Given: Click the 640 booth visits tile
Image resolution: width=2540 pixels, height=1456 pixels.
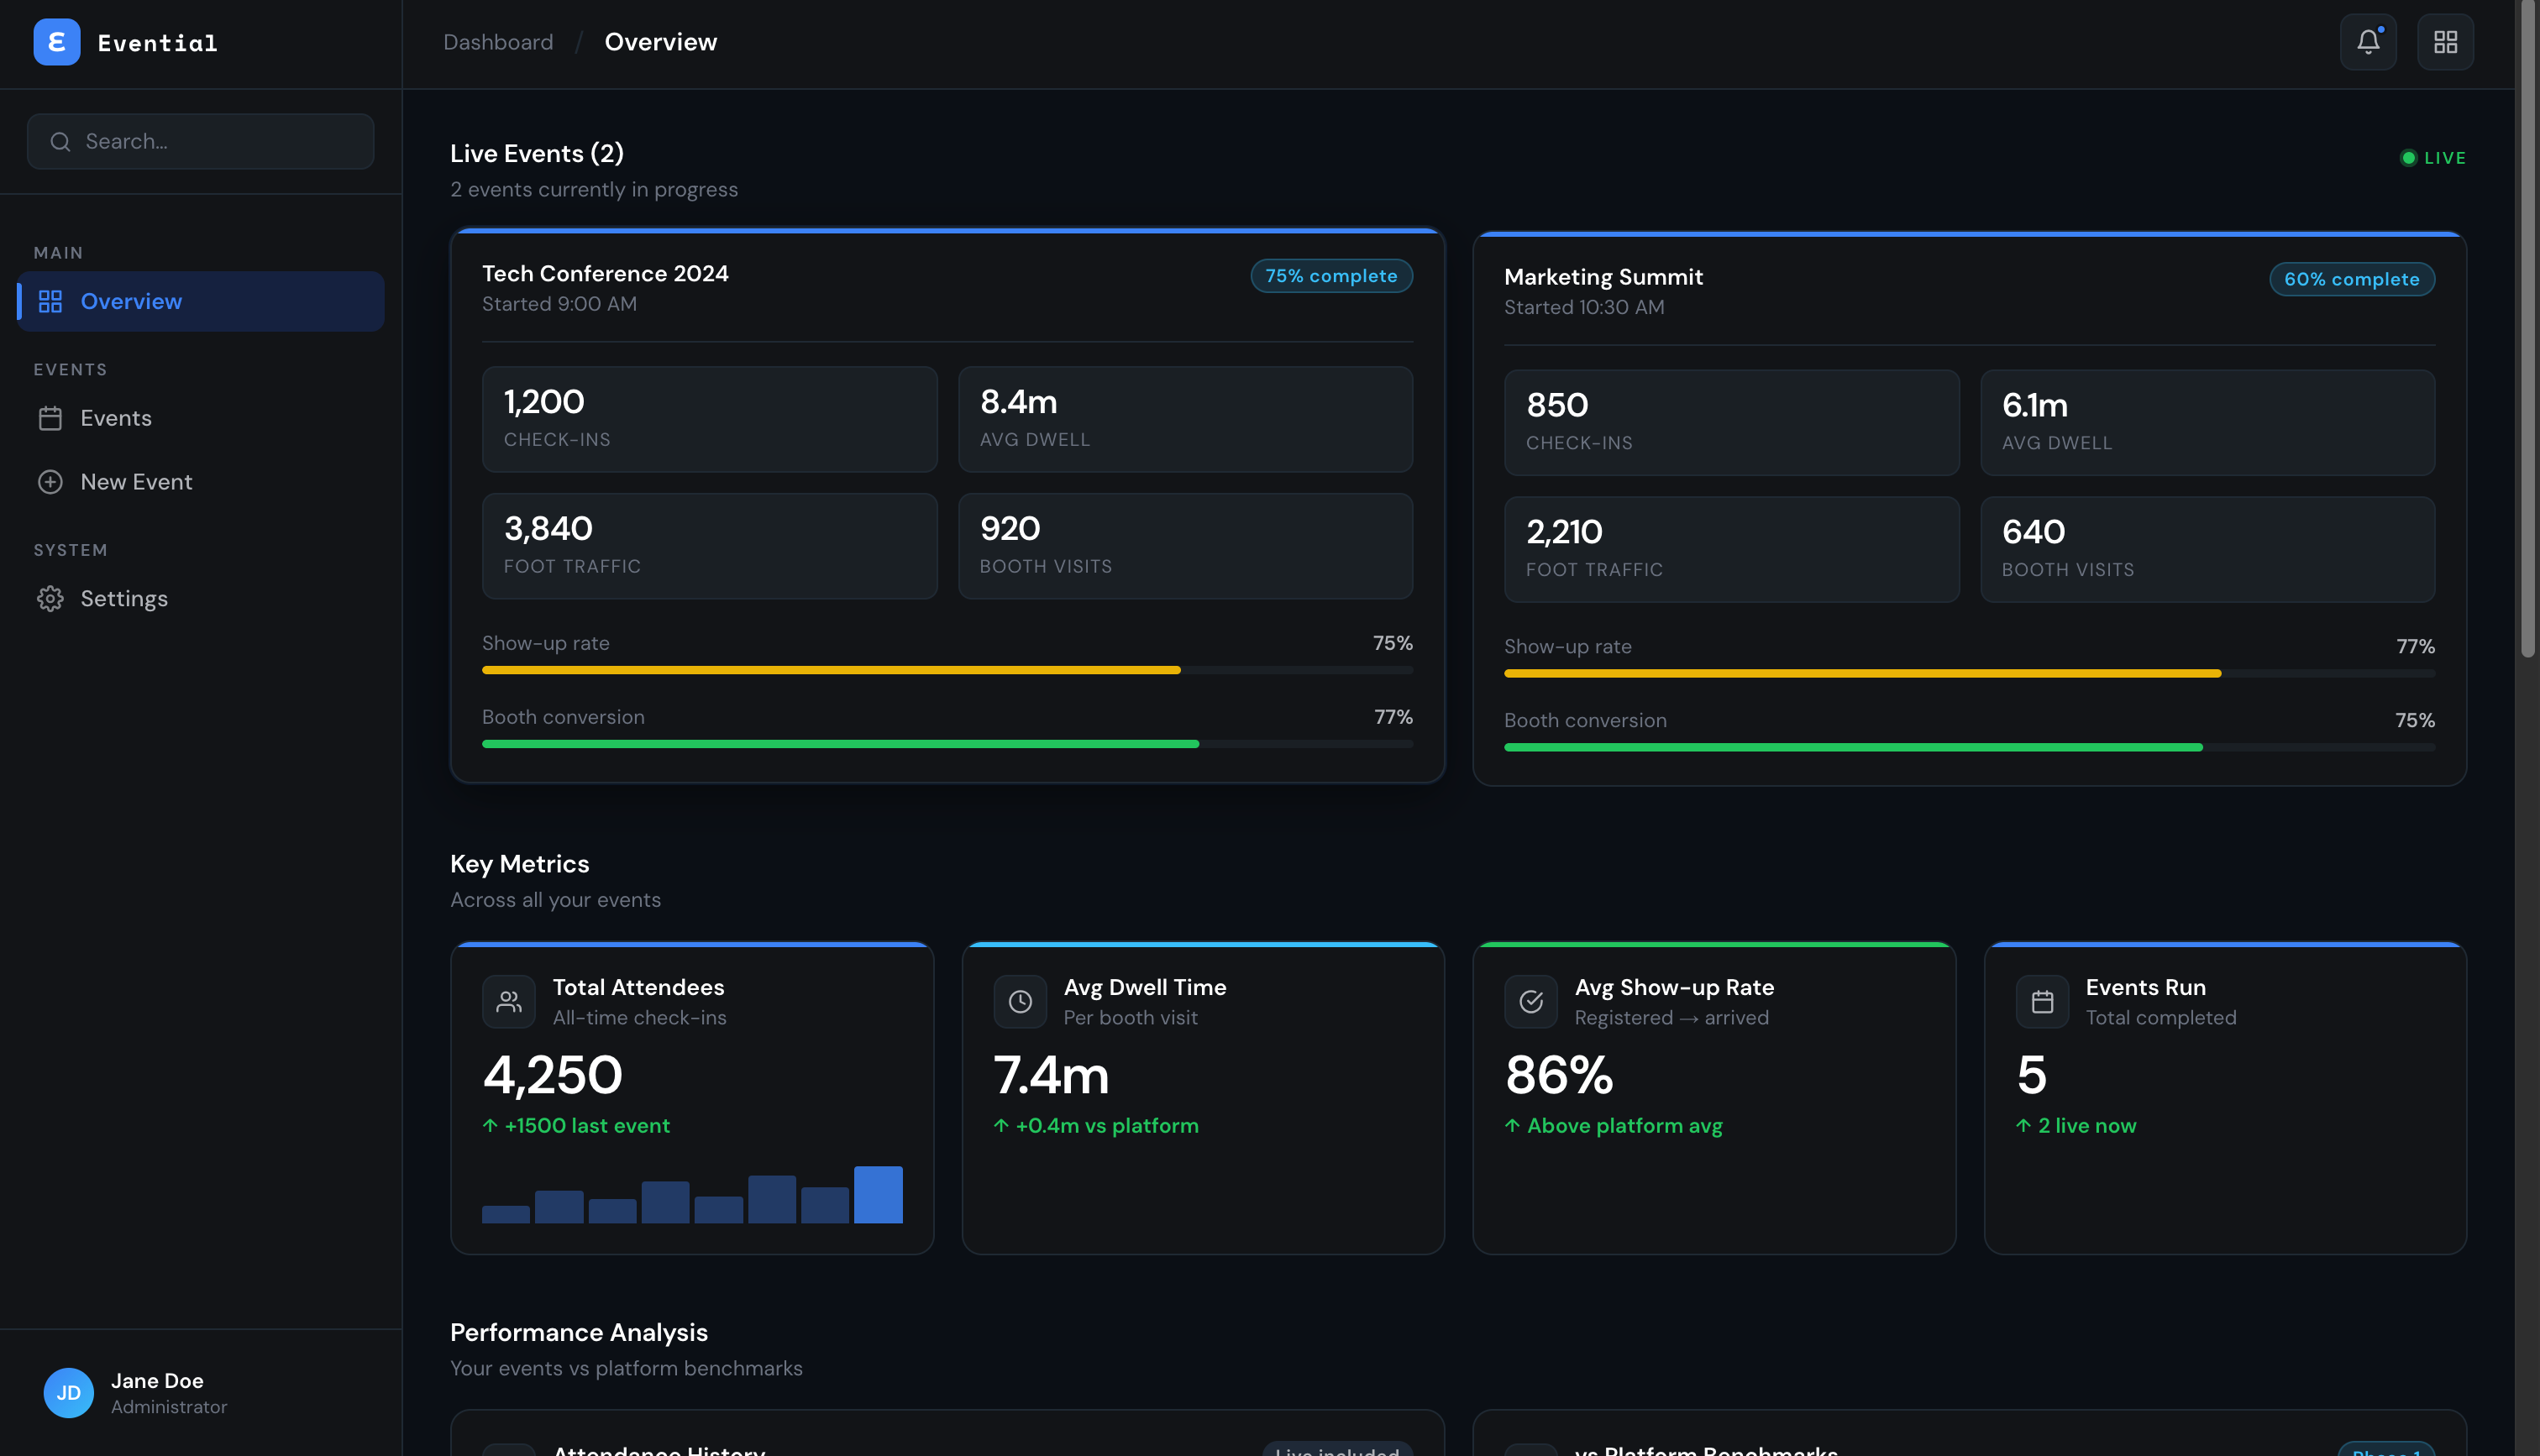Looking at the screenshot, I should 2207,550.
